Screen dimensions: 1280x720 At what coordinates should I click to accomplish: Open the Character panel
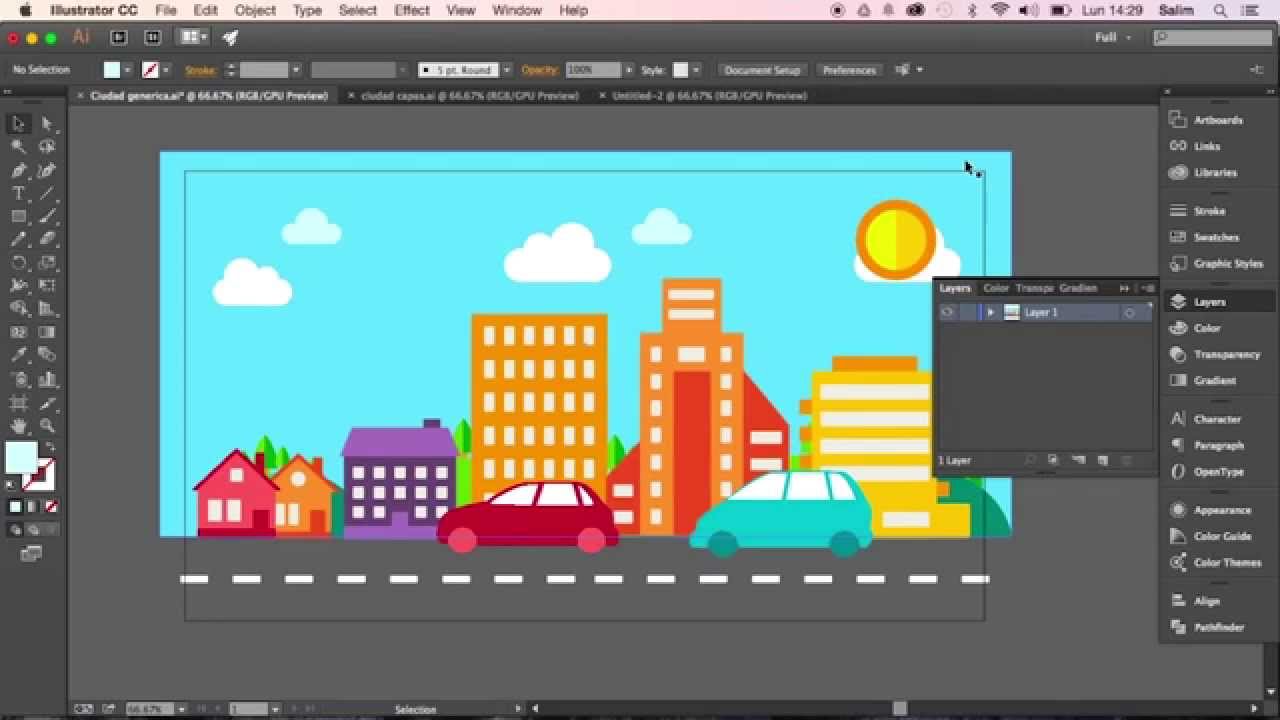point(1206,419)
